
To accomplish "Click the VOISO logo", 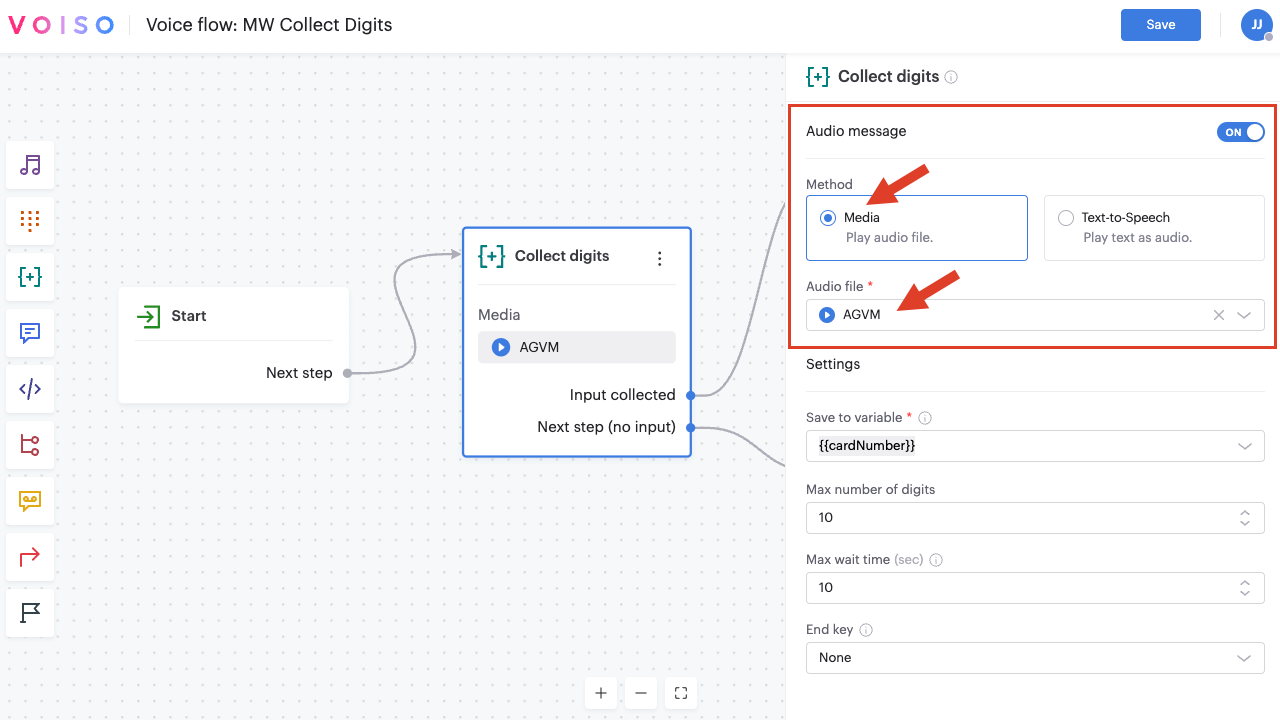I will [61, 25].
